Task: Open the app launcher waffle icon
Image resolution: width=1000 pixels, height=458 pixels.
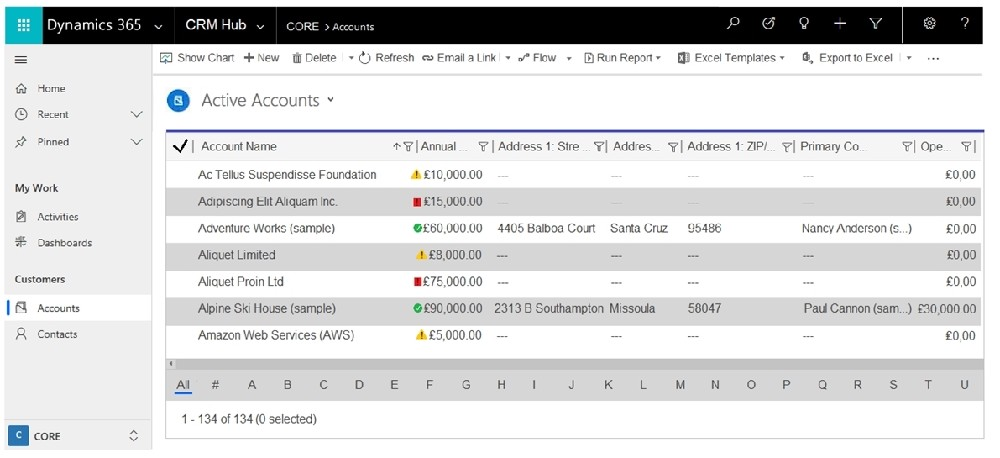Action: coord(24,26)
